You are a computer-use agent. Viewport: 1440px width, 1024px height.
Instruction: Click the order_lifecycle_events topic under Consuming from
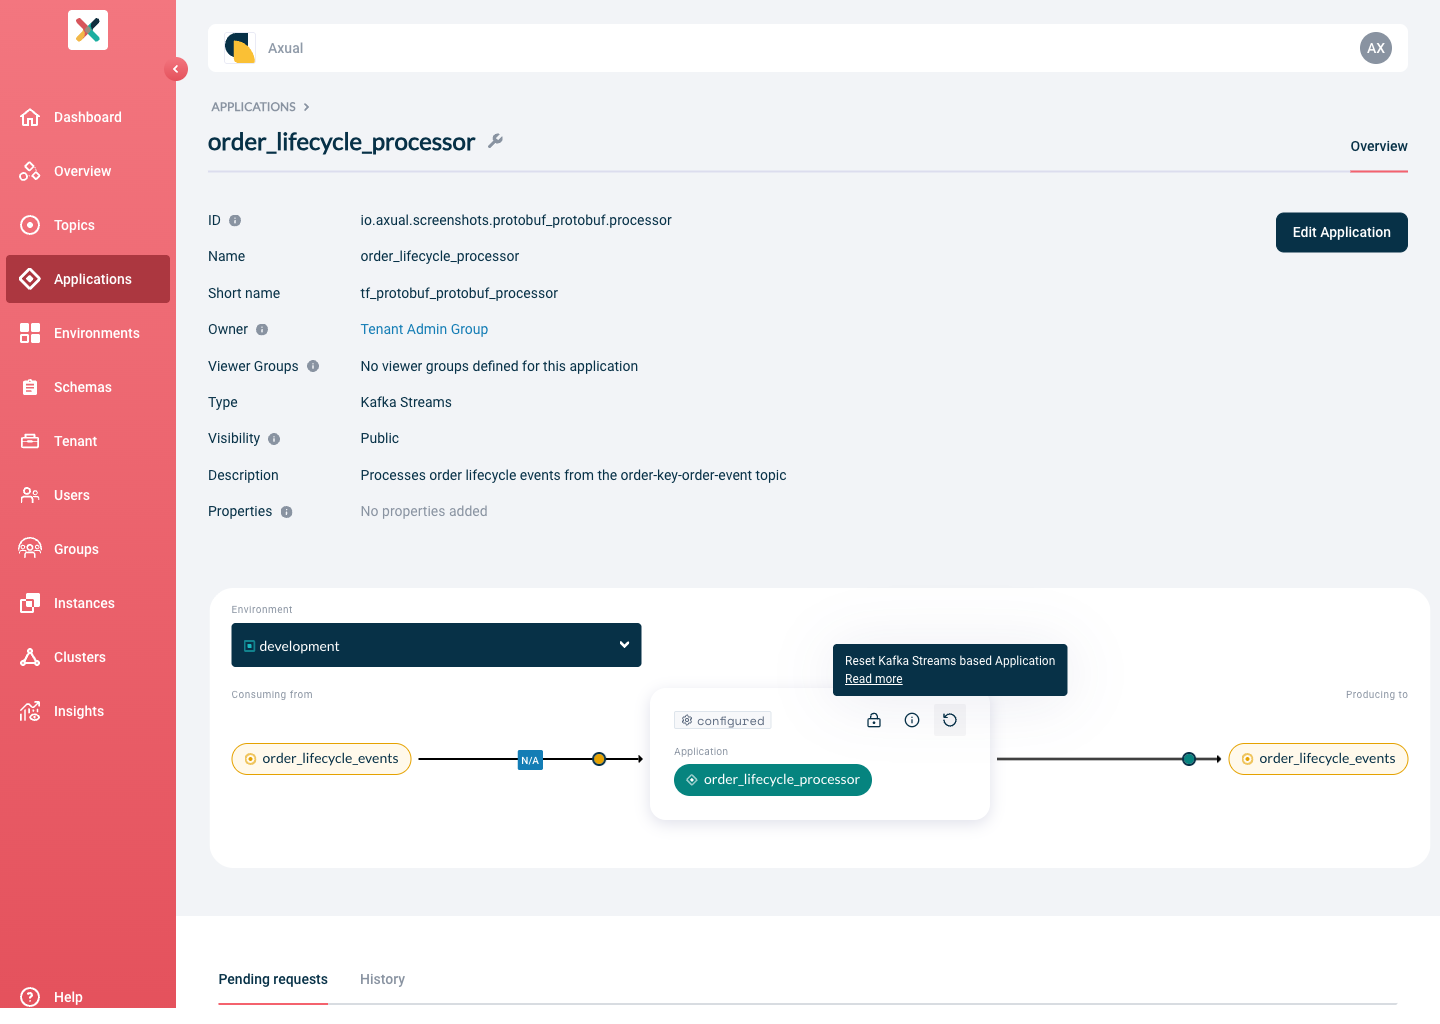point(321,759)
